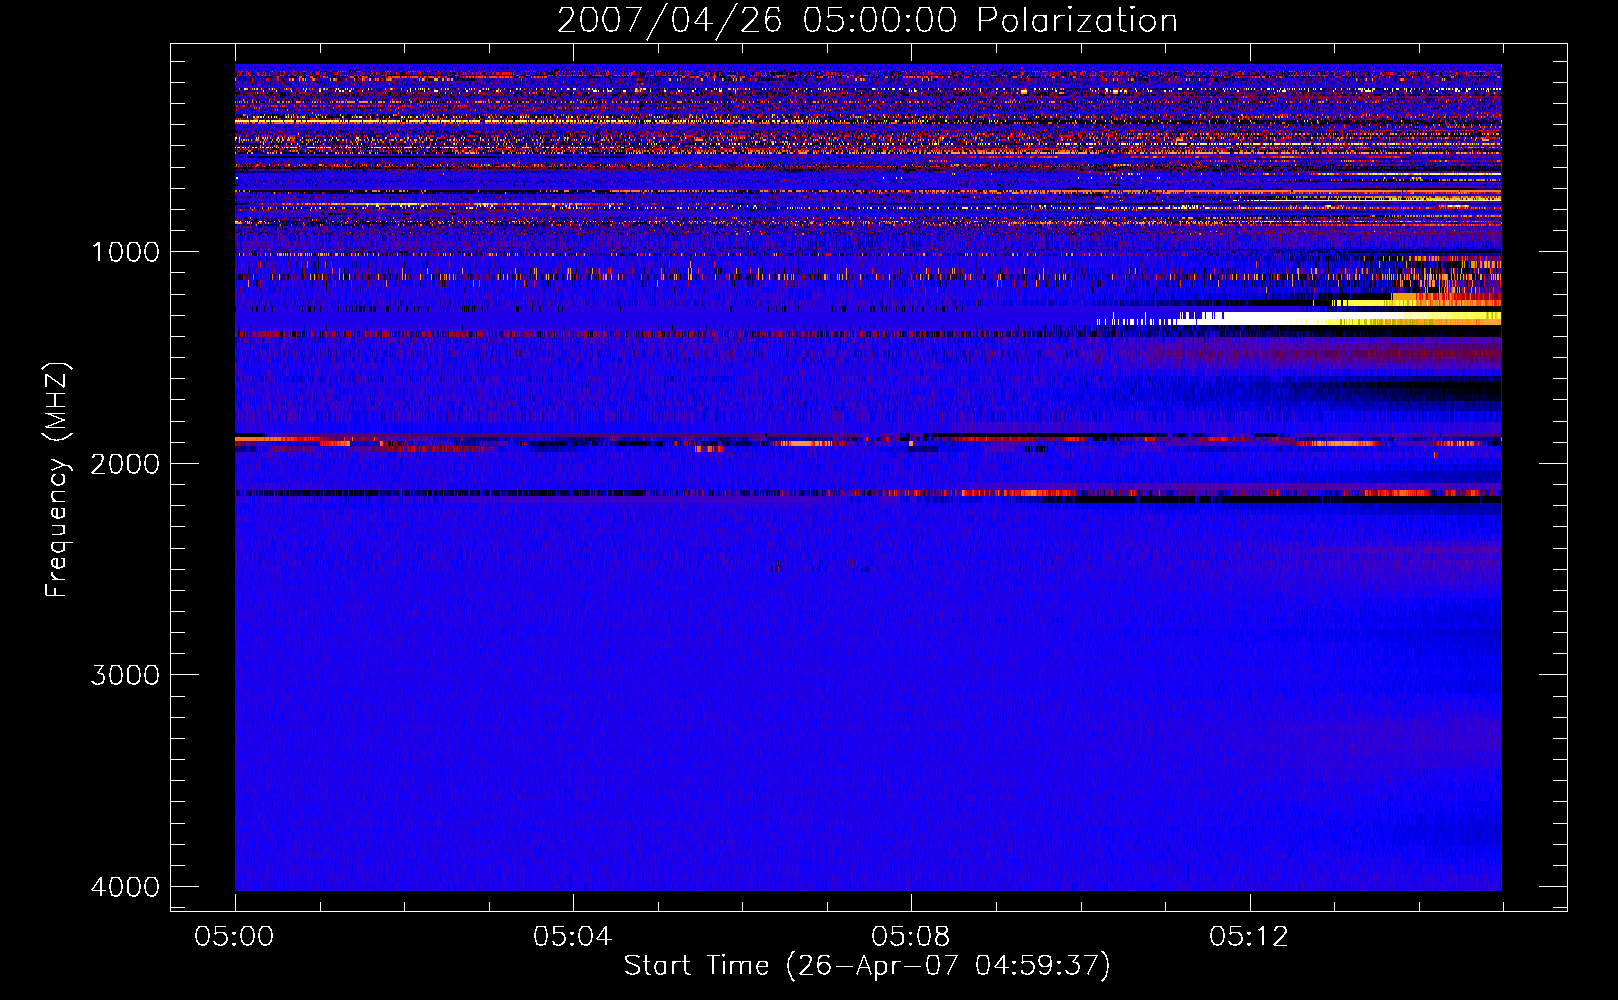Click the 'Frequency (MHZ)' y-axis label
Viewport: 1618px width, 1000px height.
pos(57,480)
